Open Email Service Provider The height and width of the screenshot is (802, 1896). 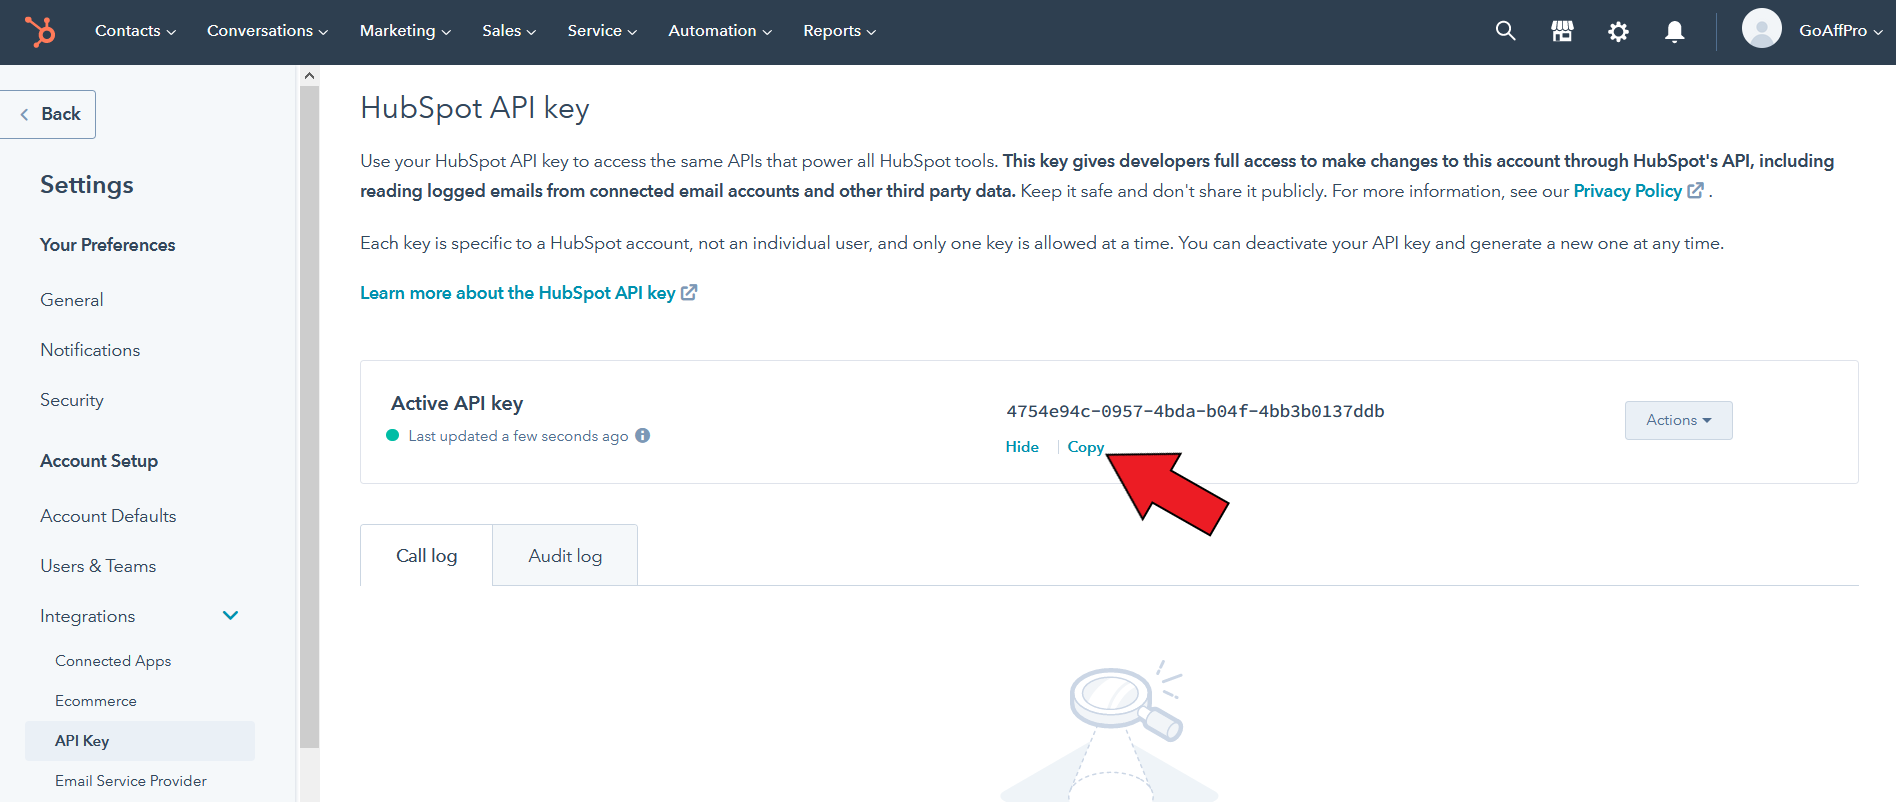[x=131, y=781]
